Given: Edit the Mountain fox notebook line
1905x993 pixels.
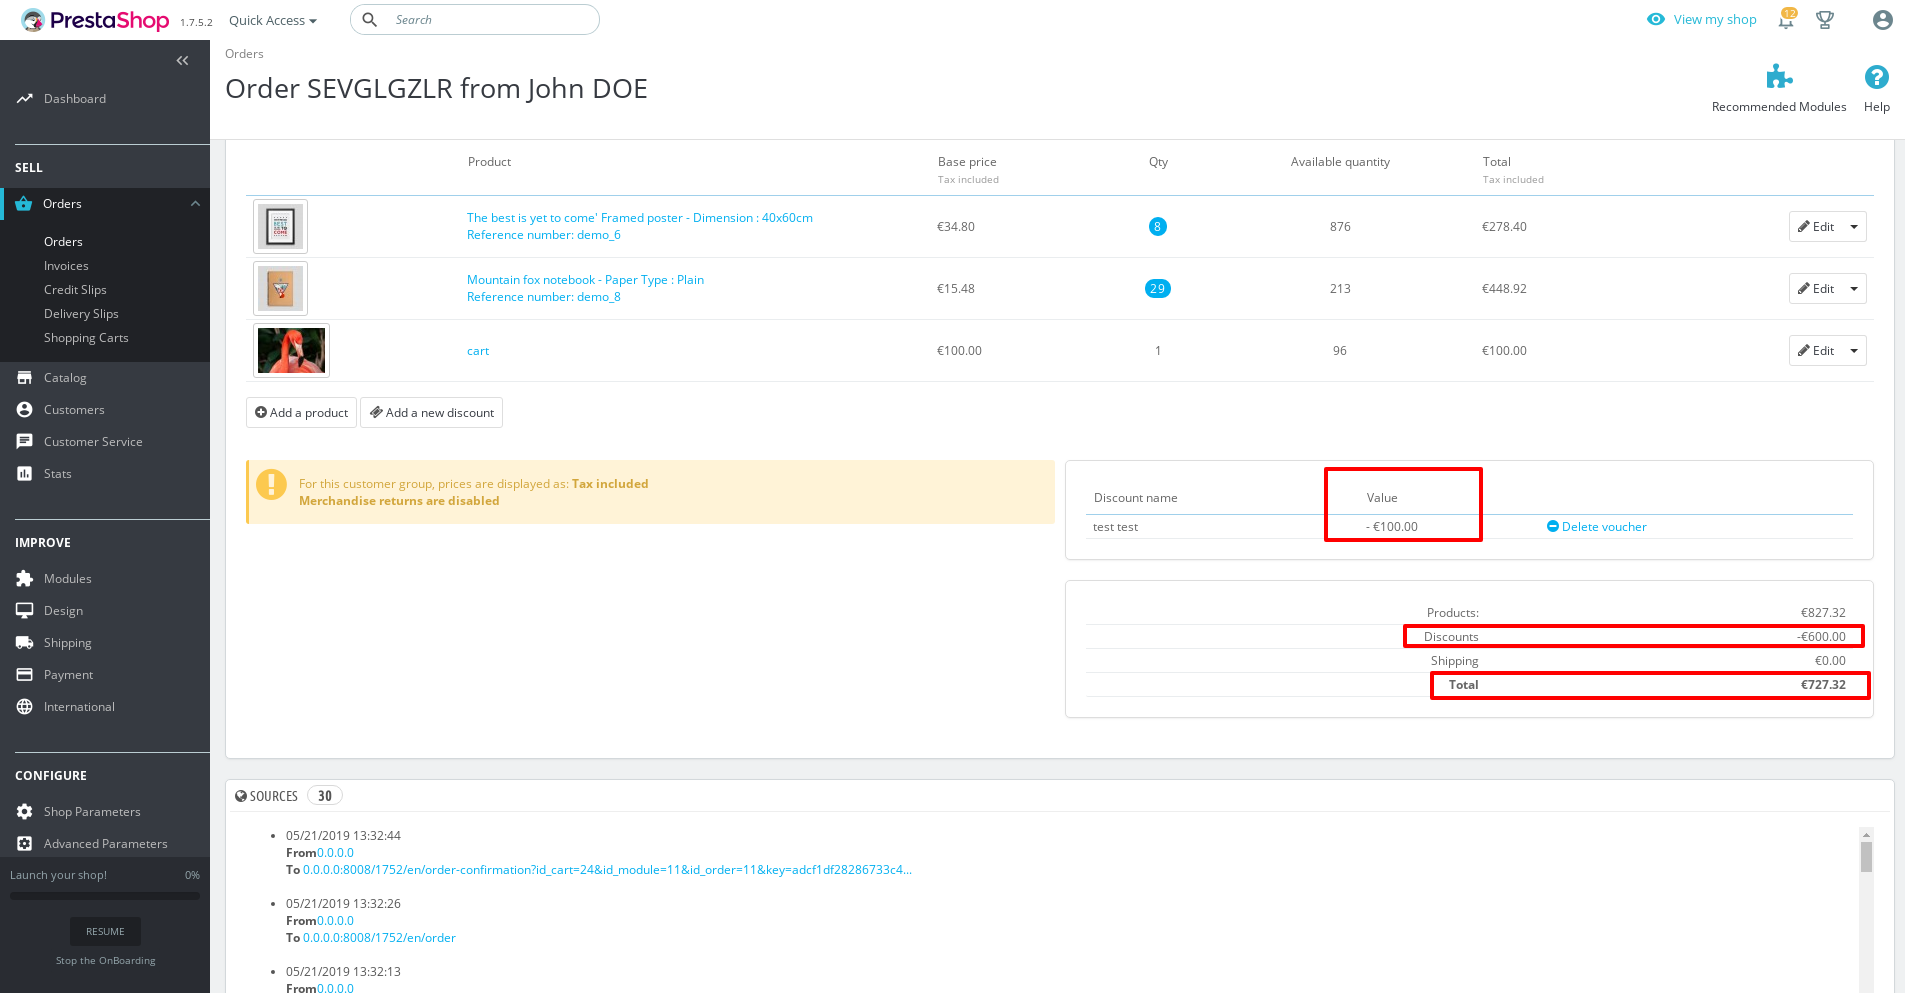Looking at the screenshot, I should [1816, 289].
